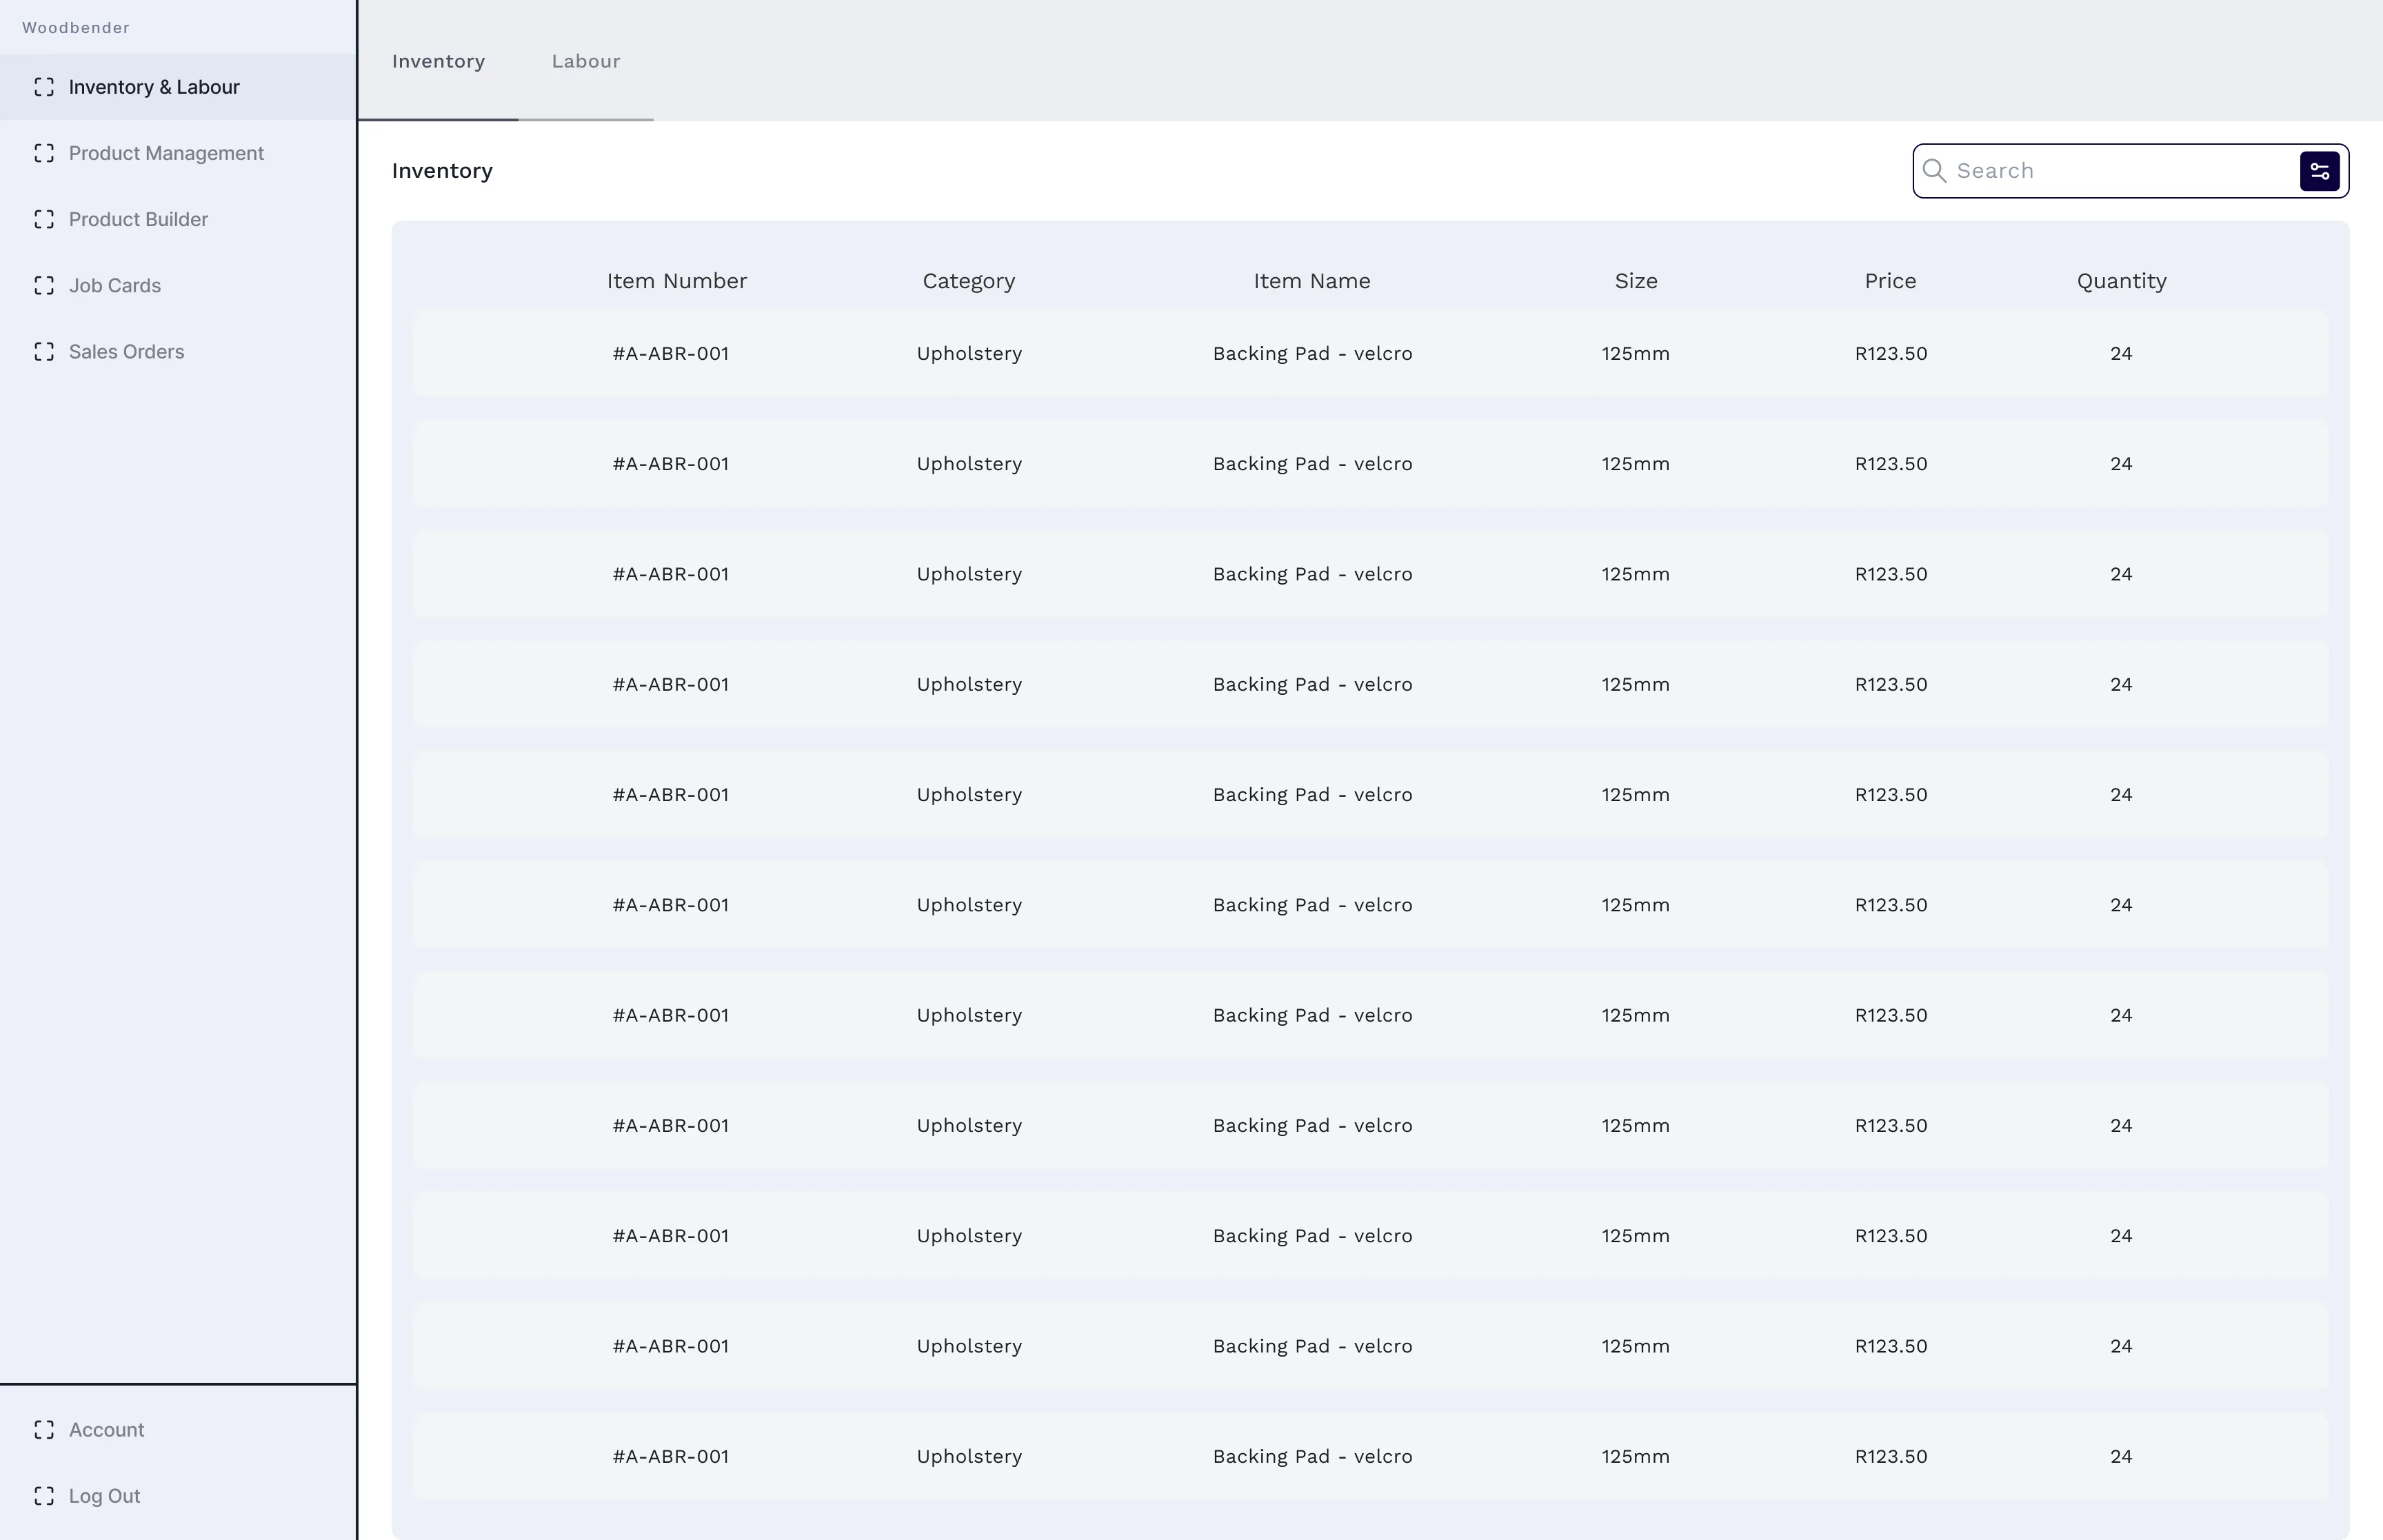
Task: Click the magnifying glass search icon
Action: [1934, 171]
